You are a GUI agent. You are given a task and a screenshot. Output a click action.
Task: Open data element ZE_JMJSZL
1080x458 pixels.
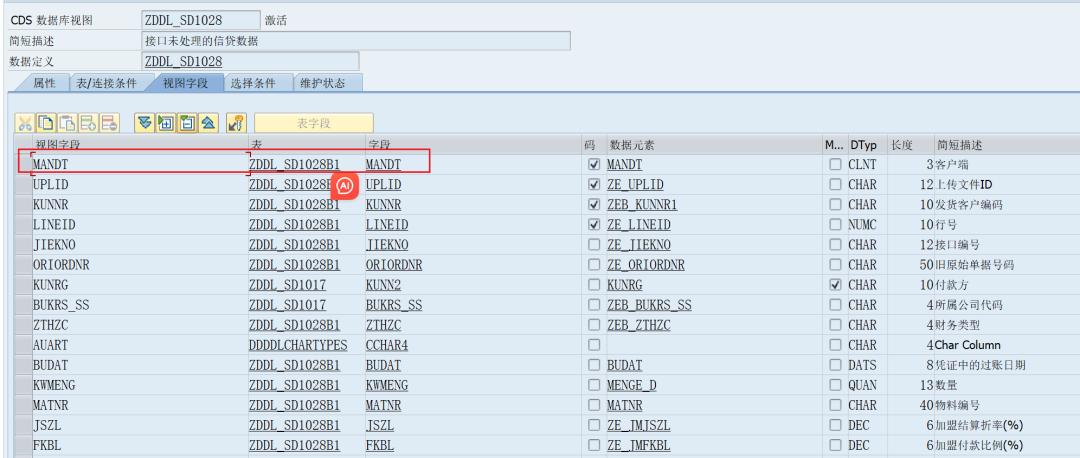click(638, 425)
